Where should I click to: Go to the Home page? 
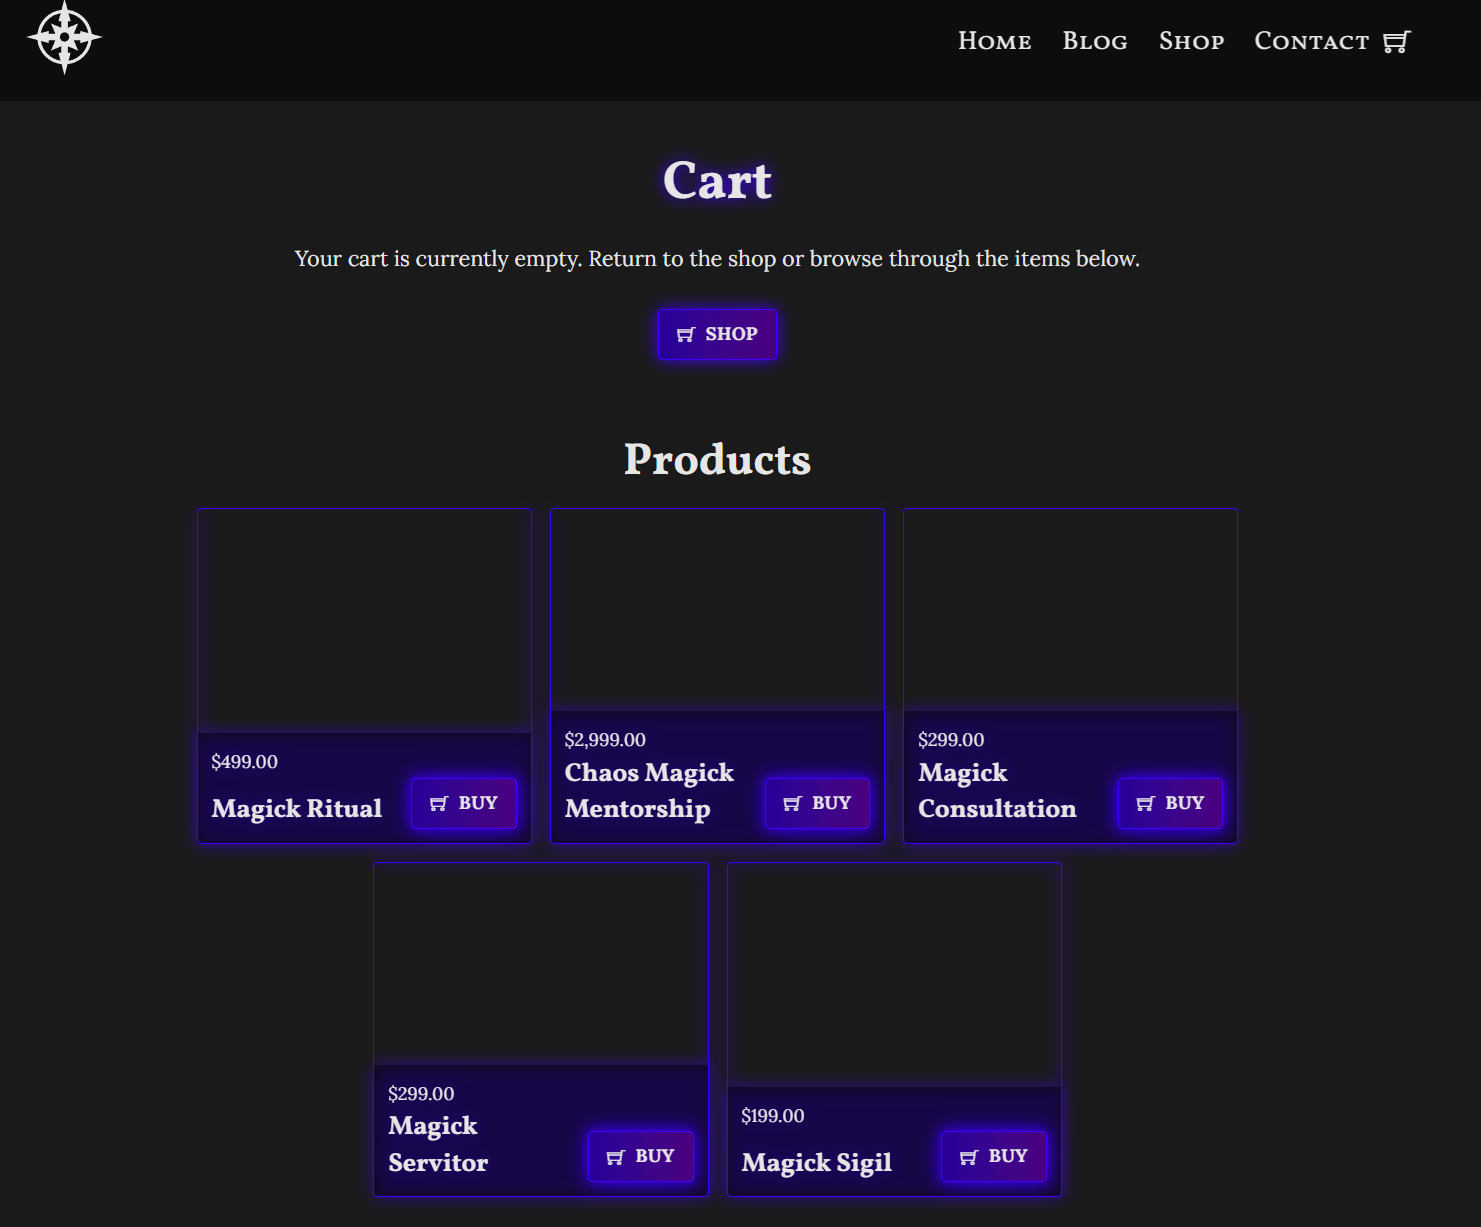coord(994,41)
